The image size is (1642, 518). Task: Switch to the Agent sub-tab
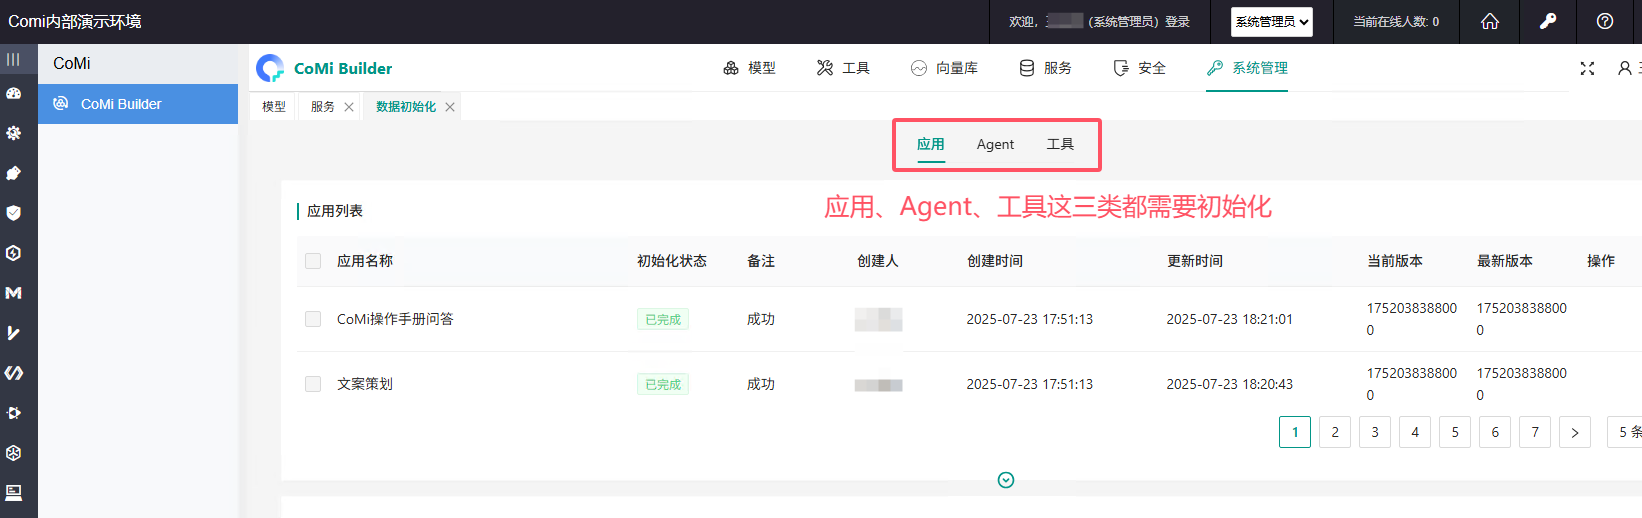point(995,144)
